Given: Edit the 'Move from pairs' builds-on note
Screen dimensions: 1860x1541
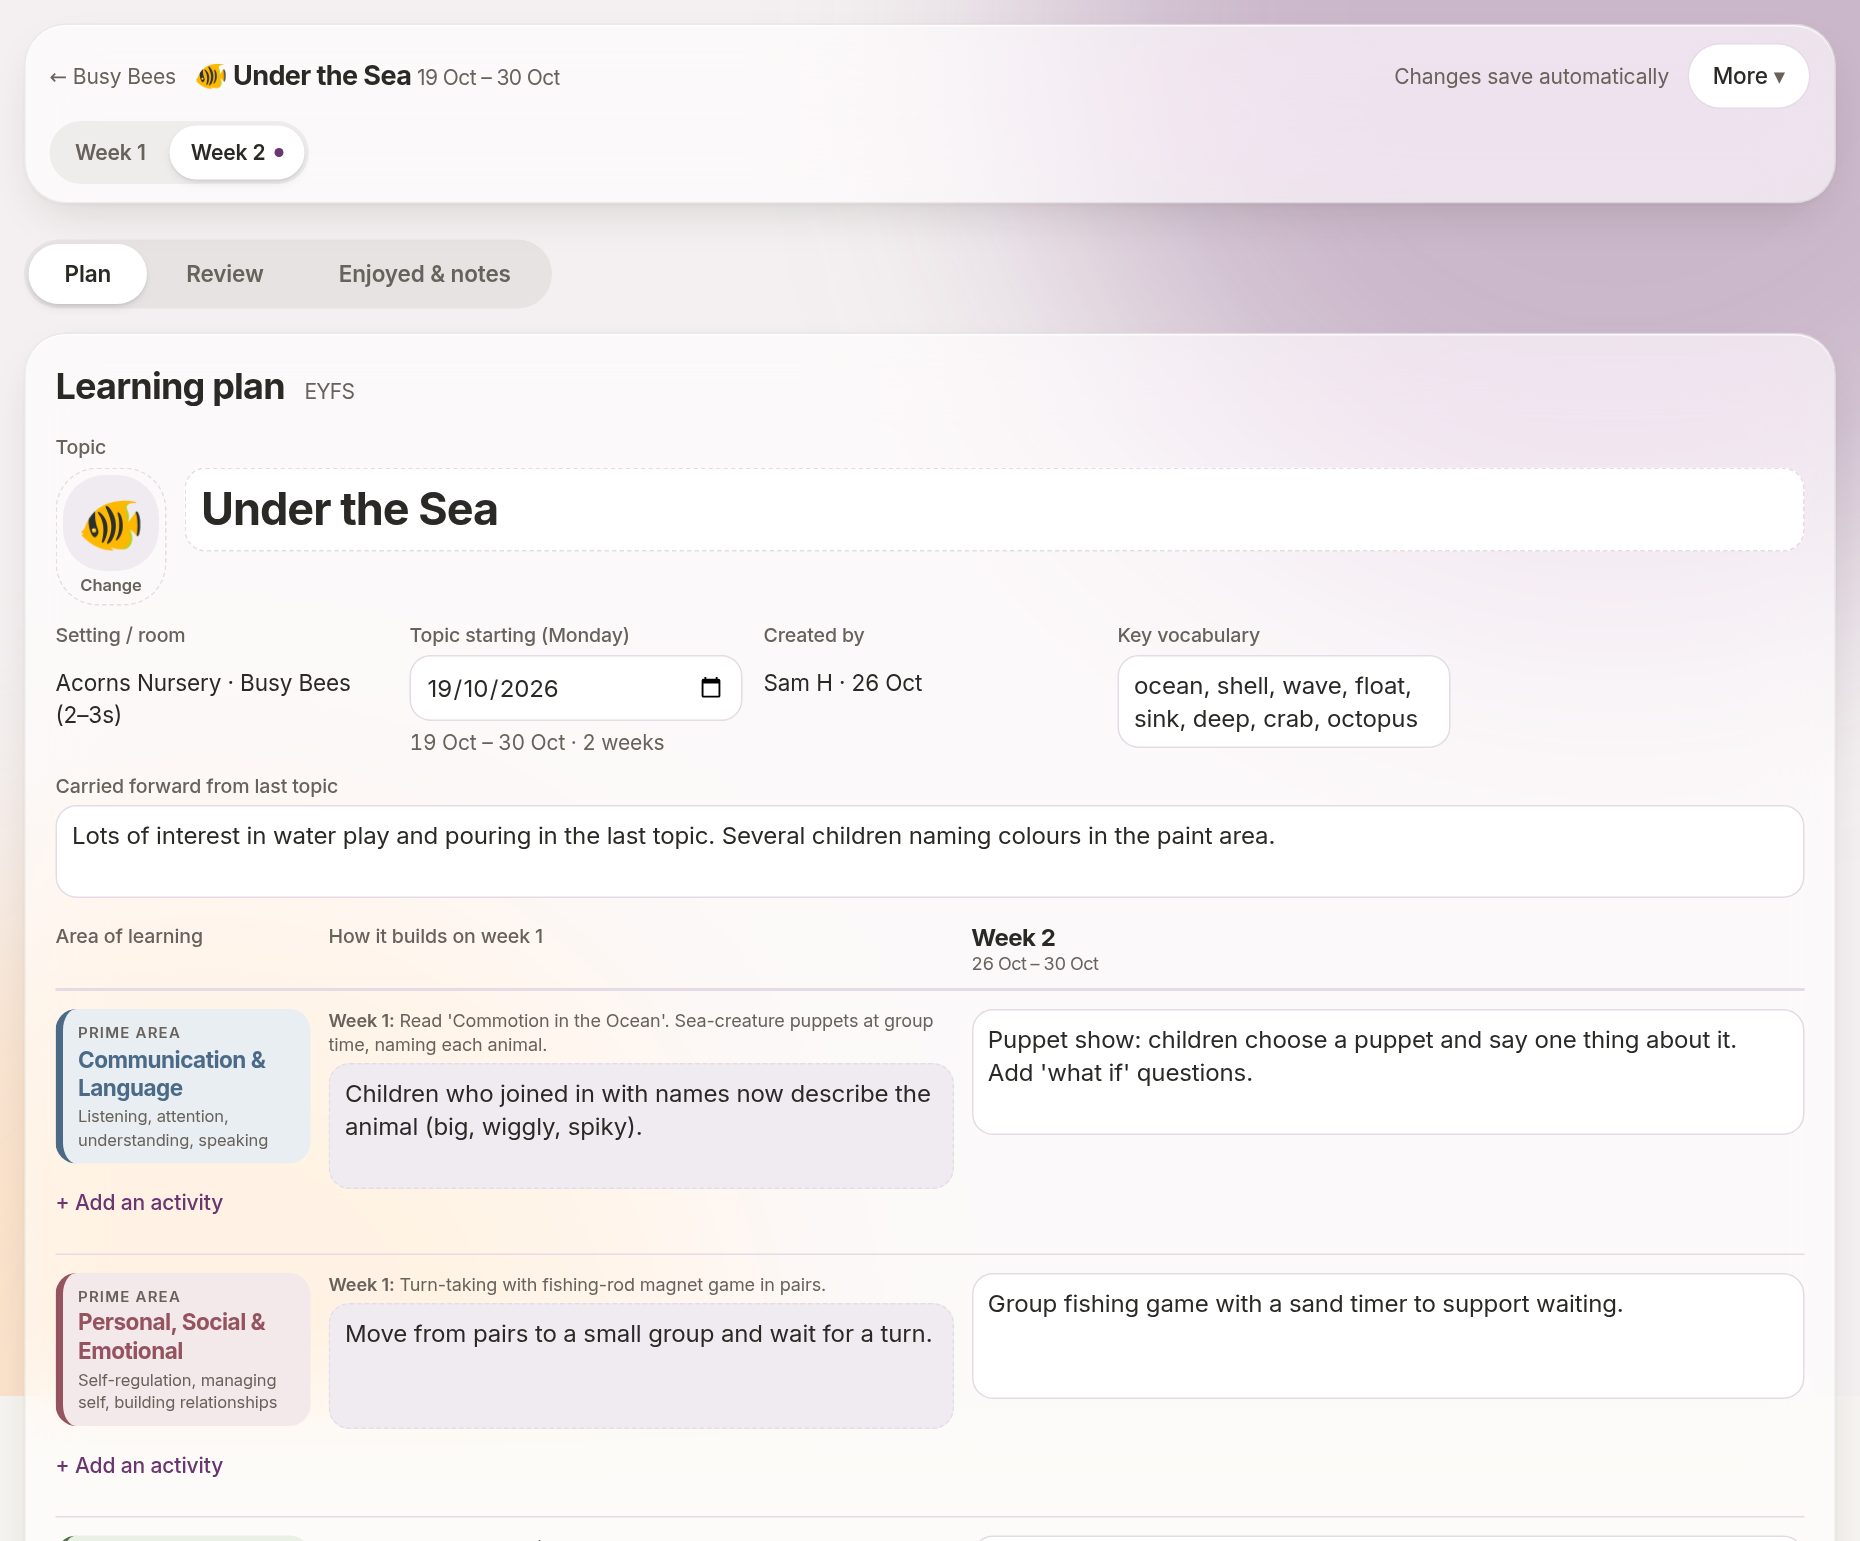Looking at the screenshot, I should 640,1366.
